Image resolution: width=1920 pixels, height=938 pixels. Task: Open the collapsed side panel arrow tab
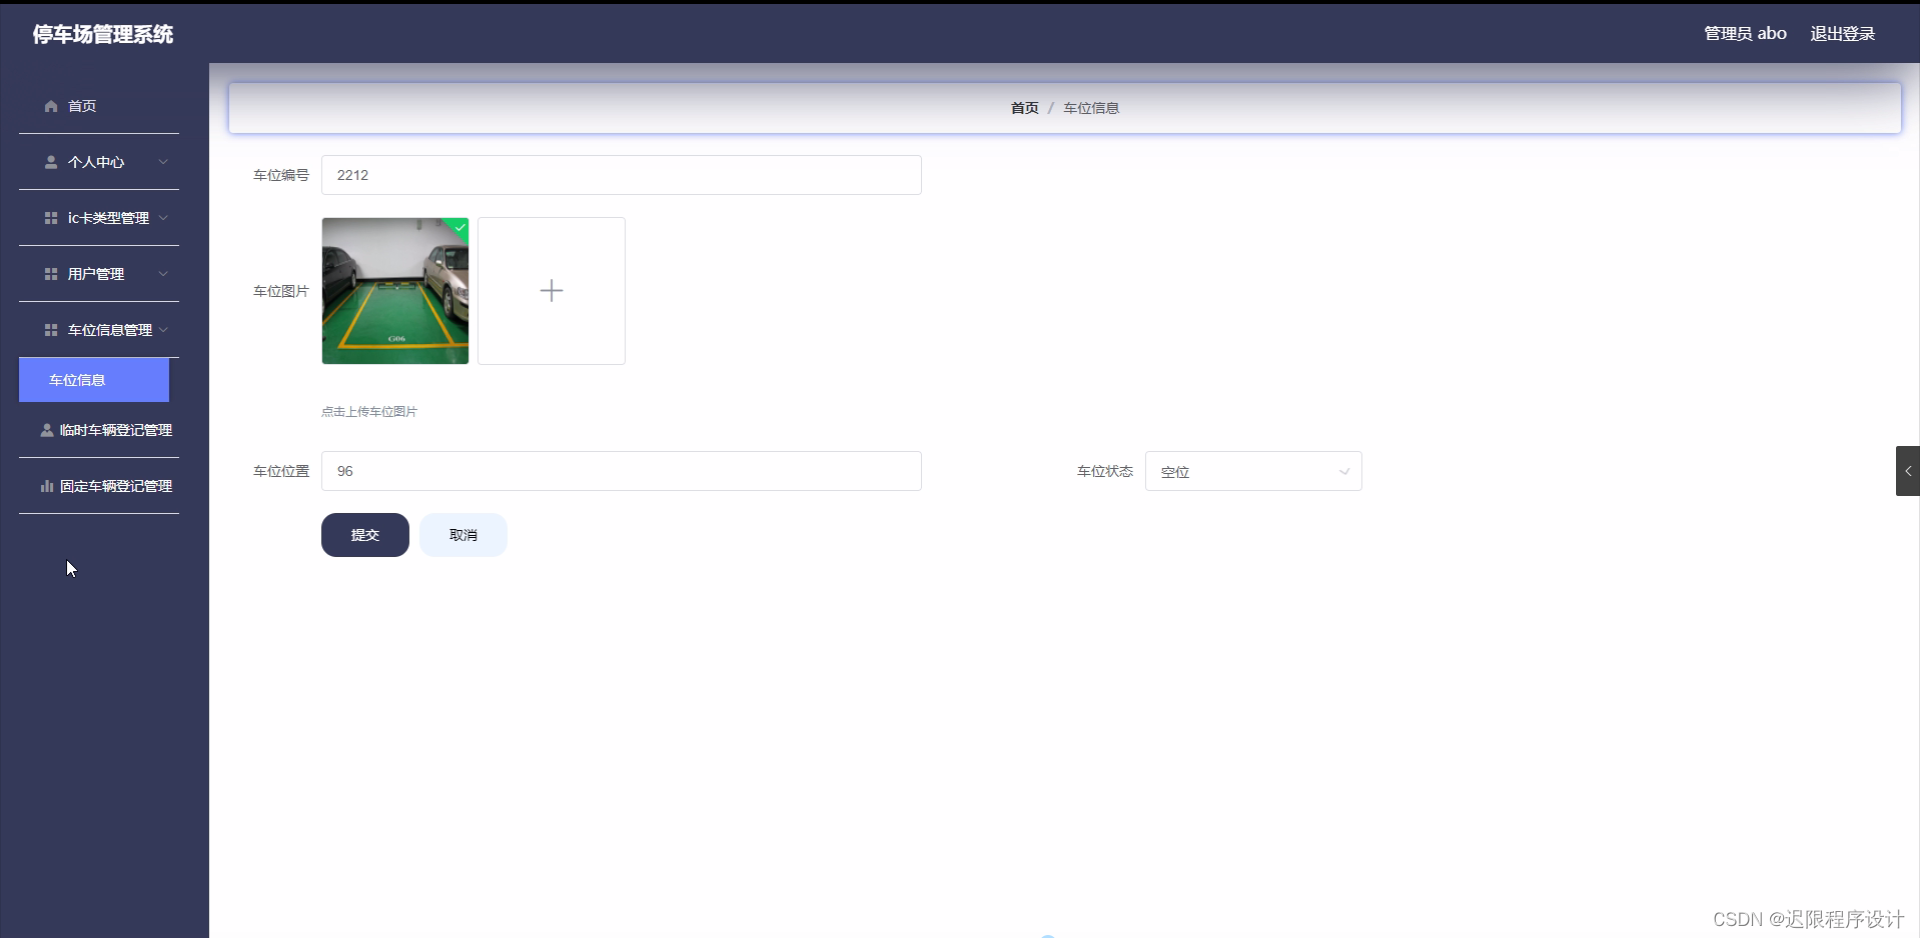(x=1907, y=471)
